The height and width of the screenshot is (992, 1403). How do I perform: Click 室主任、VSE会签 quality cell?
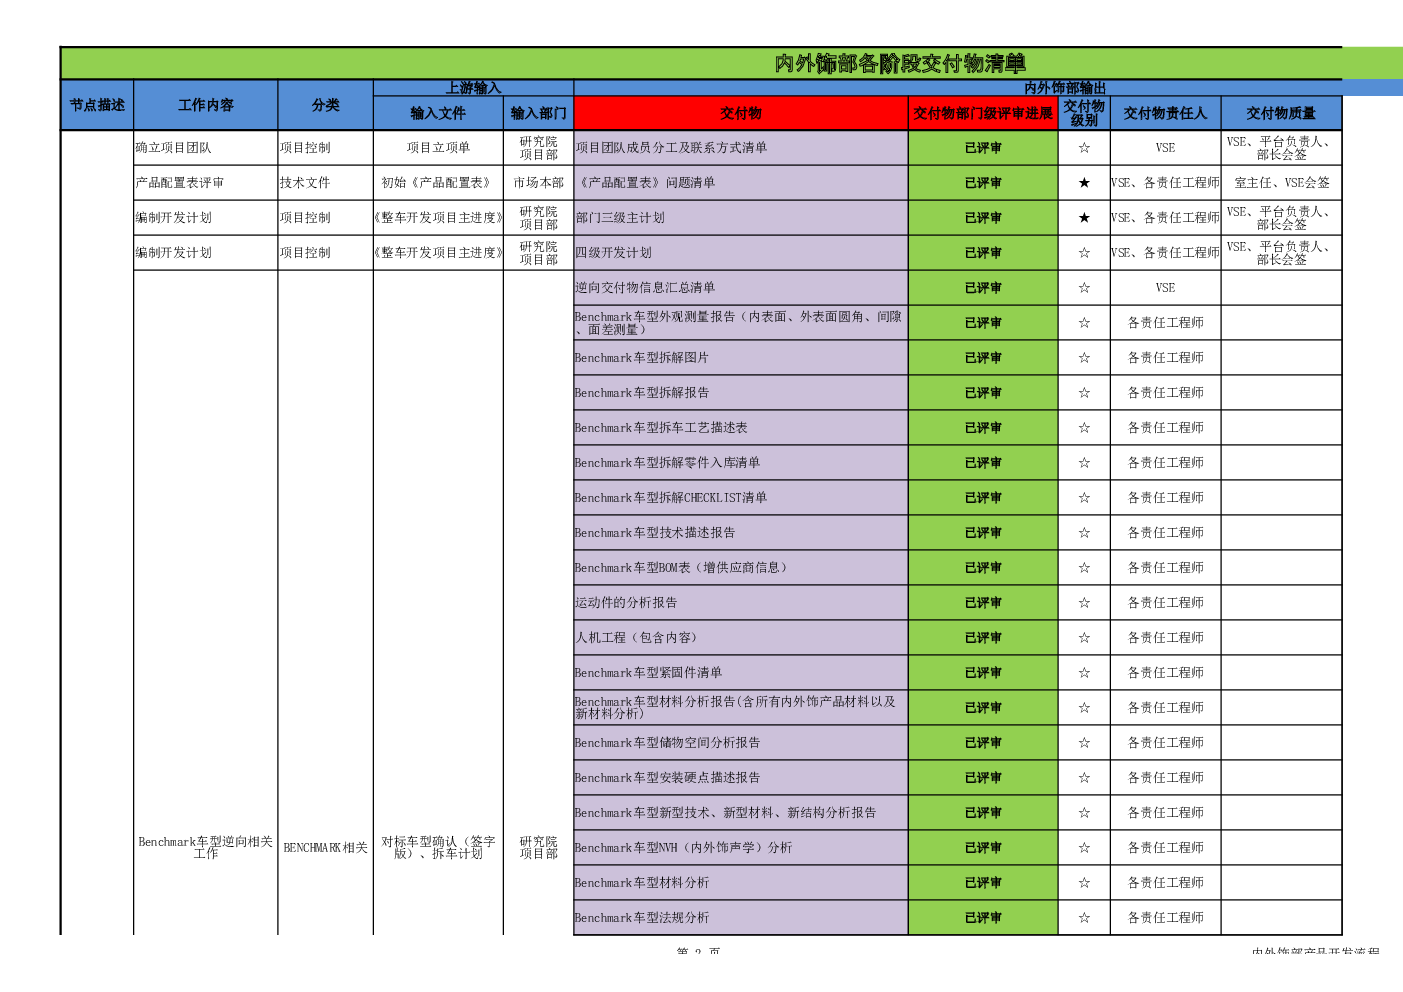pos(1281,183)
